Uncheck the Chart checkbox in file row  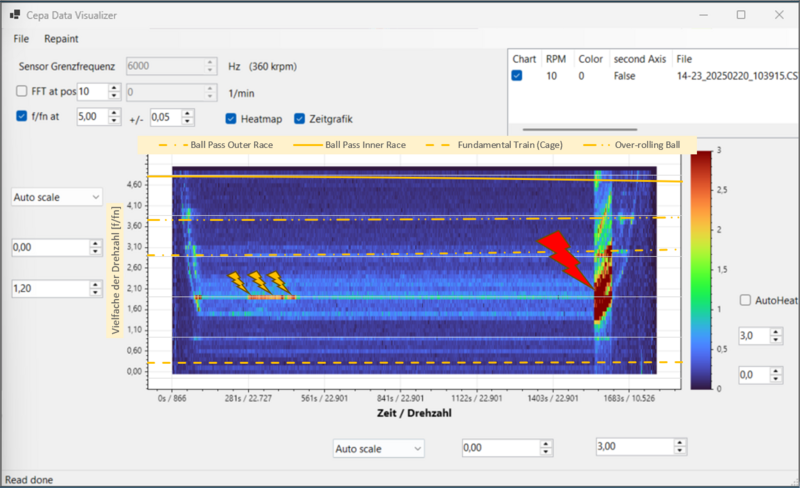[x=517, y=76]
